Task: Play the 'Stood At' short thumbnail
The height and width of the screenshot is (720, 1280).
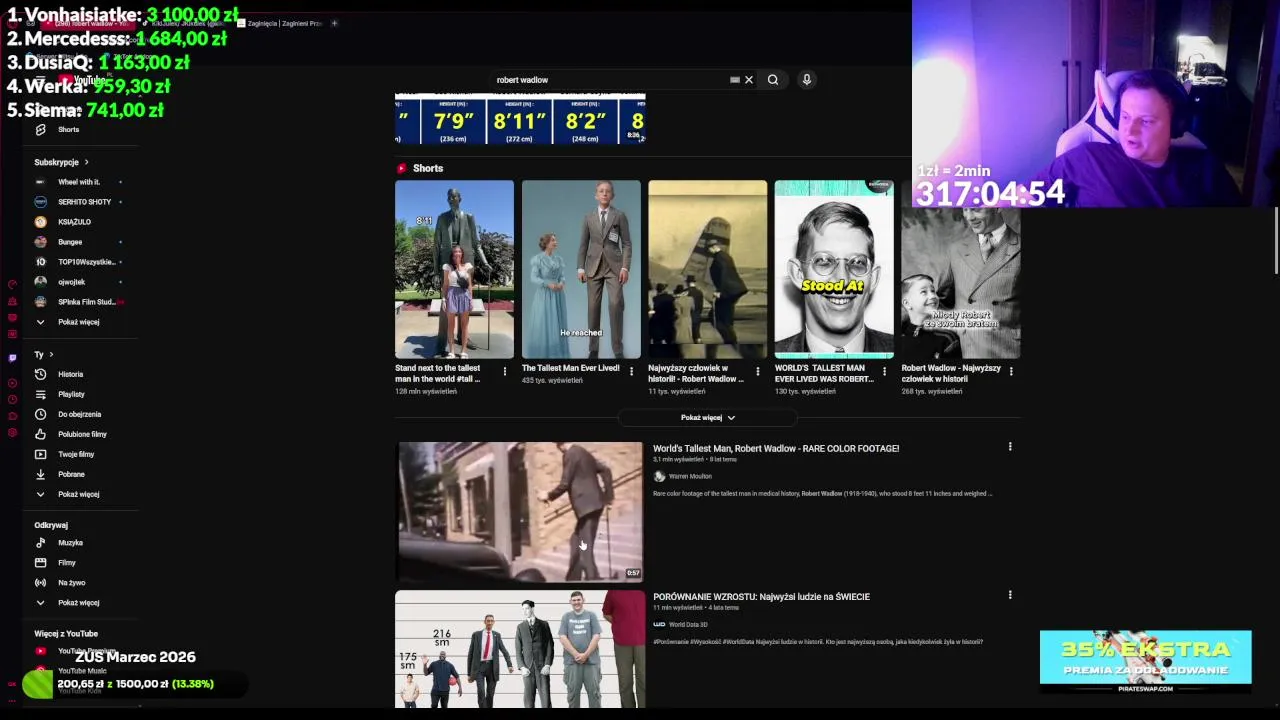Action: [x=834, y=269]
